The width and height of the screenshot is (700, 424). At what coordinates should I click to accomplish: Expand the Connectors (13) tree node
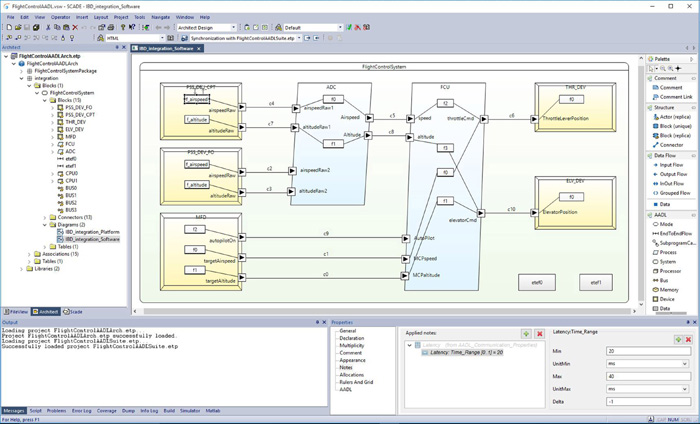pos(45,218)
